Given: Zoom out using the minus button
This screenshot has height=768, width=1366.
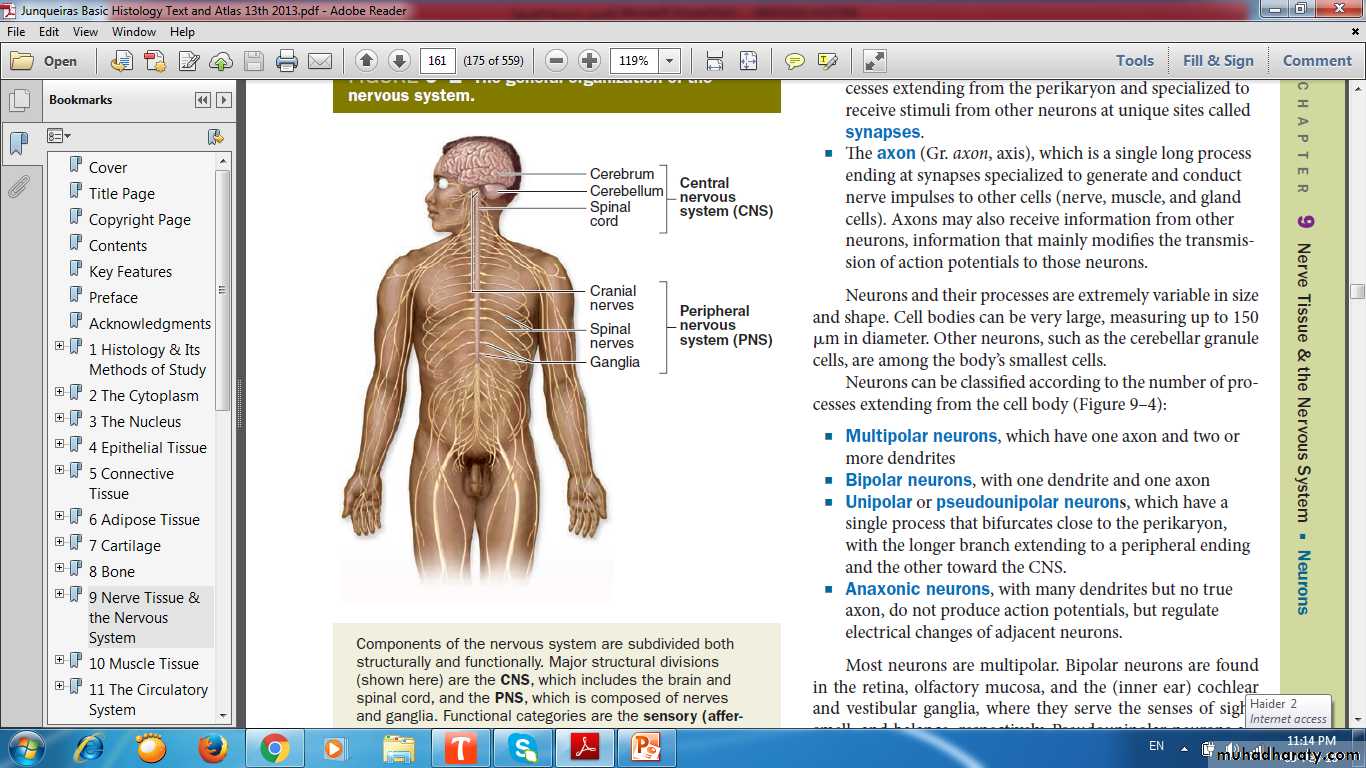Looking at the screenshot, I should coord(557,61).
